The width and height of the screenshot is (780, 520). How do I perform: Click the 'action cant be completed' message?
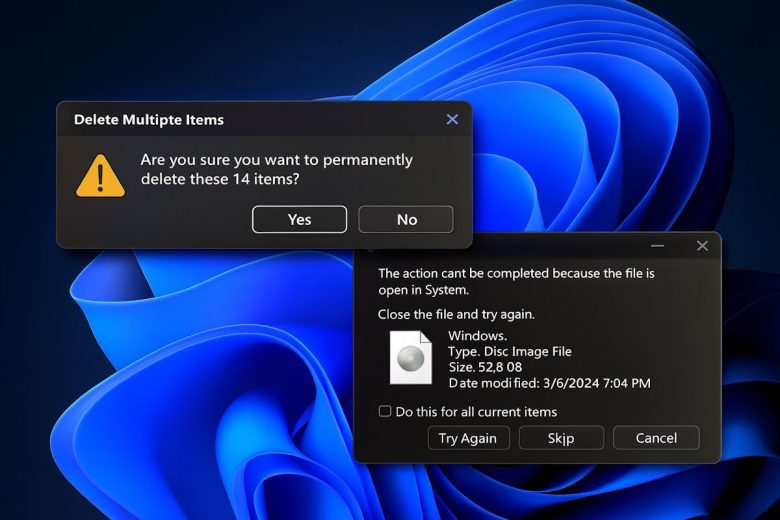[x=516, y=281]
